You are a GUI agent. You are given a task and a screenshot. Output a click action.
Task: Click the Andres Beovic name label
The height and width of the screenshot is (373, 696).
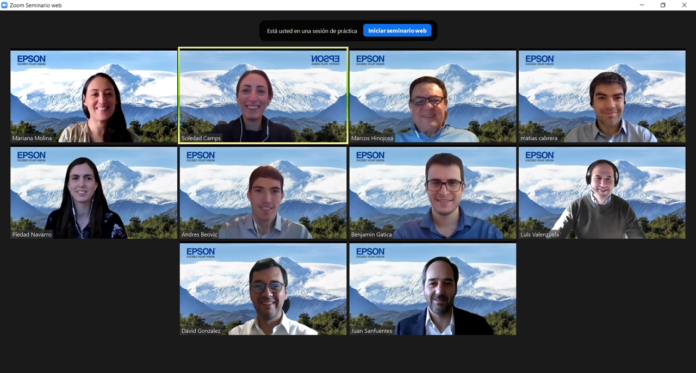(x=200, y=234)
